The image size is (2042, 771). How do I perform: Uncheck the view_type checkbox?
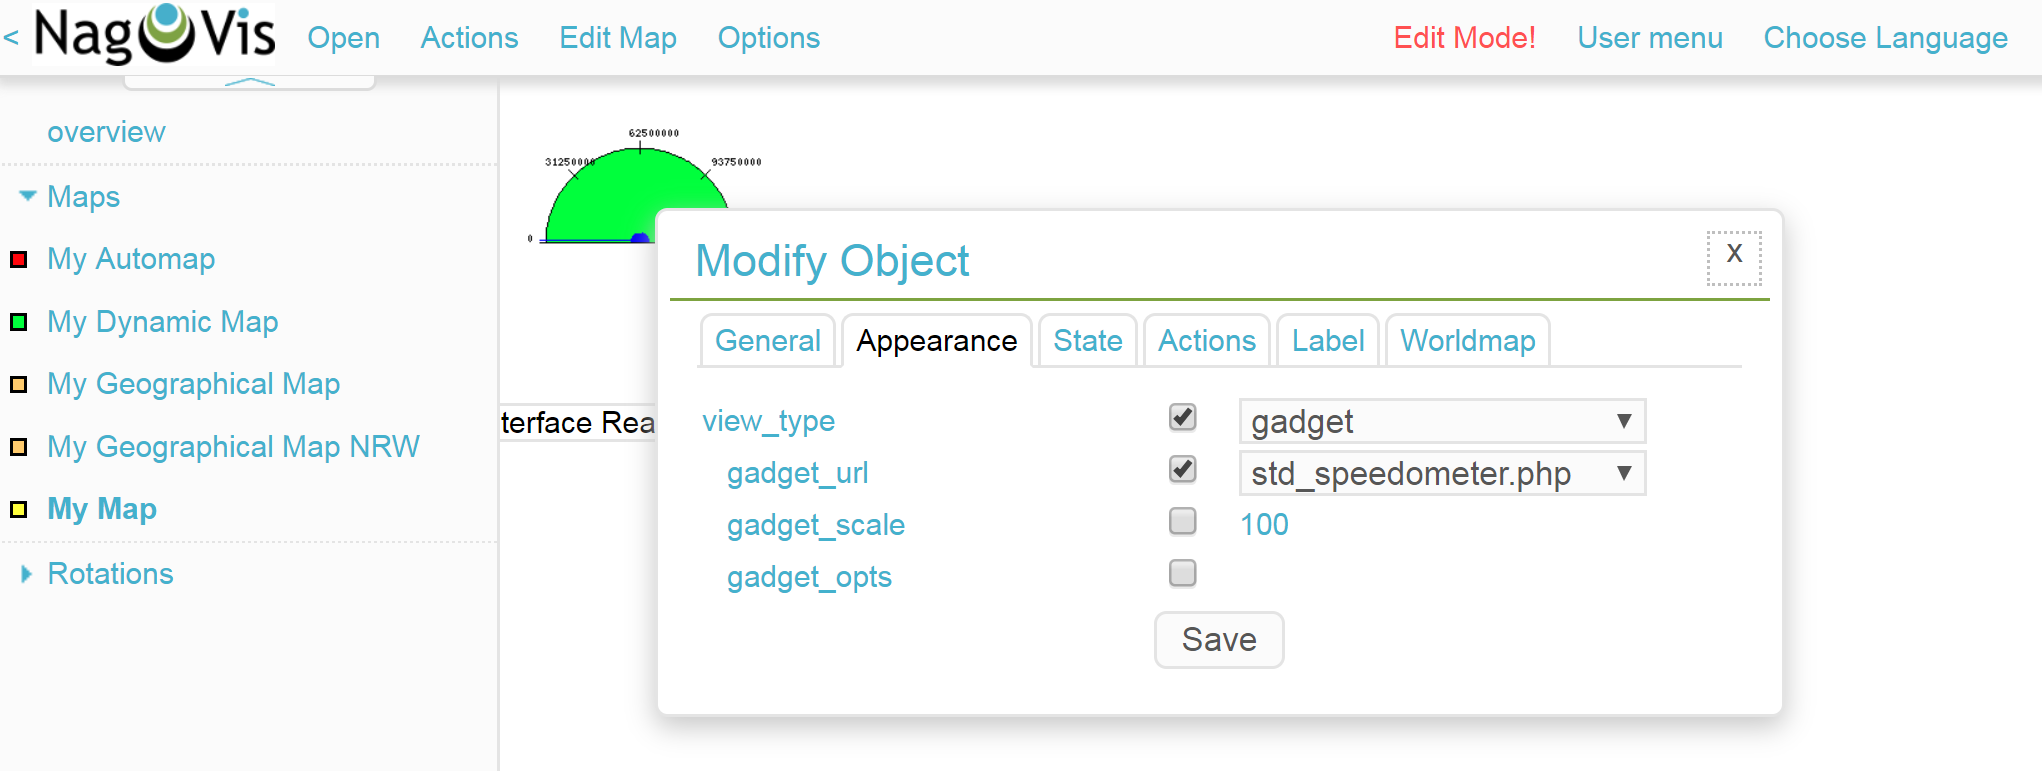pyautogui.click(x=1183, y=417)
